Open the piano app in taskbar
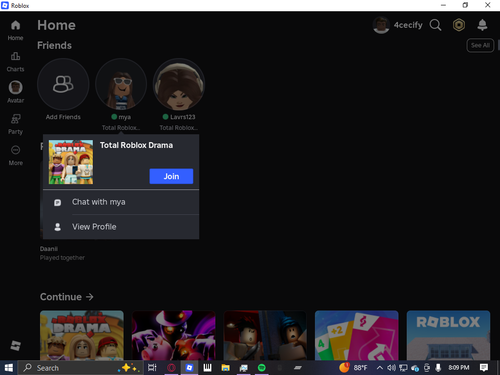This screenshot has width=500, height=375. click(x=207, y=368)
